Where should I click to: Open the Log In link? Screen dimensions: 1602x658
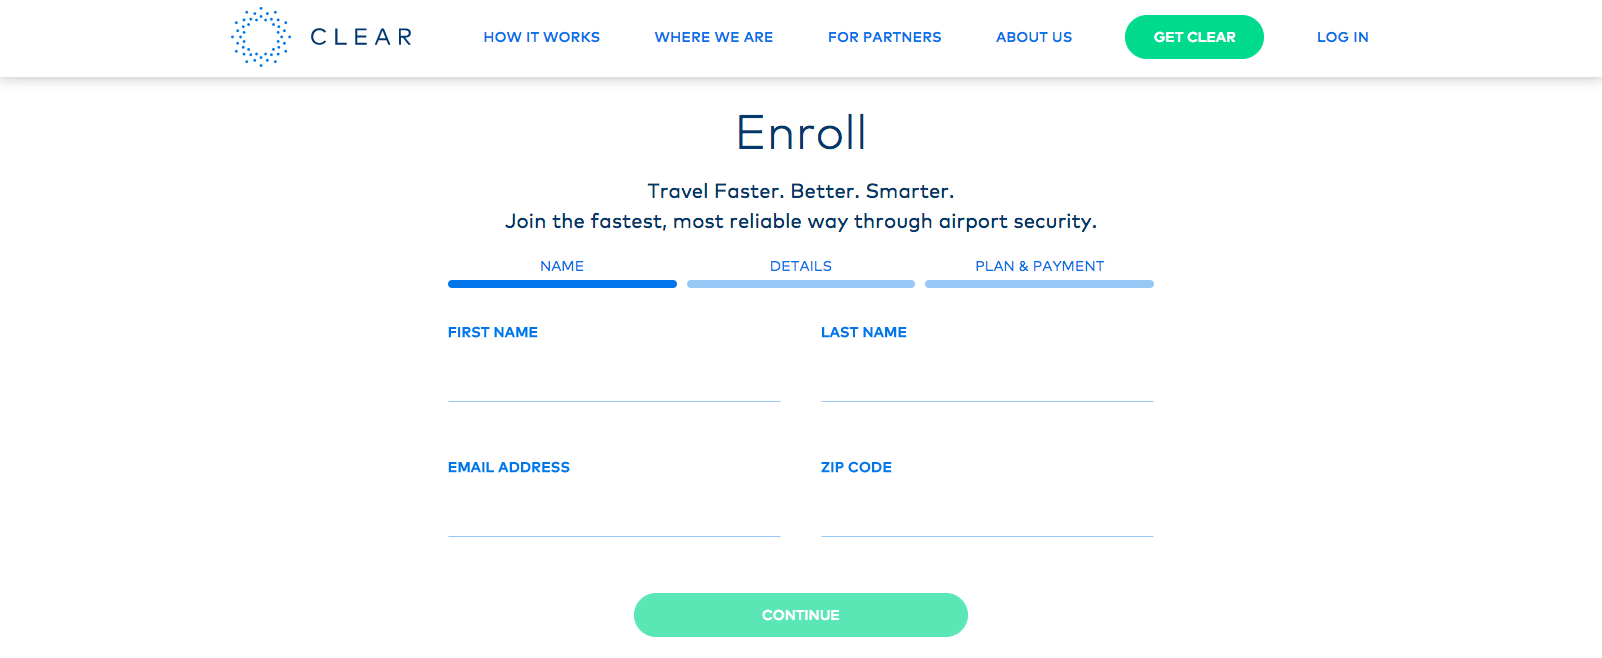tap(1342, 37)
